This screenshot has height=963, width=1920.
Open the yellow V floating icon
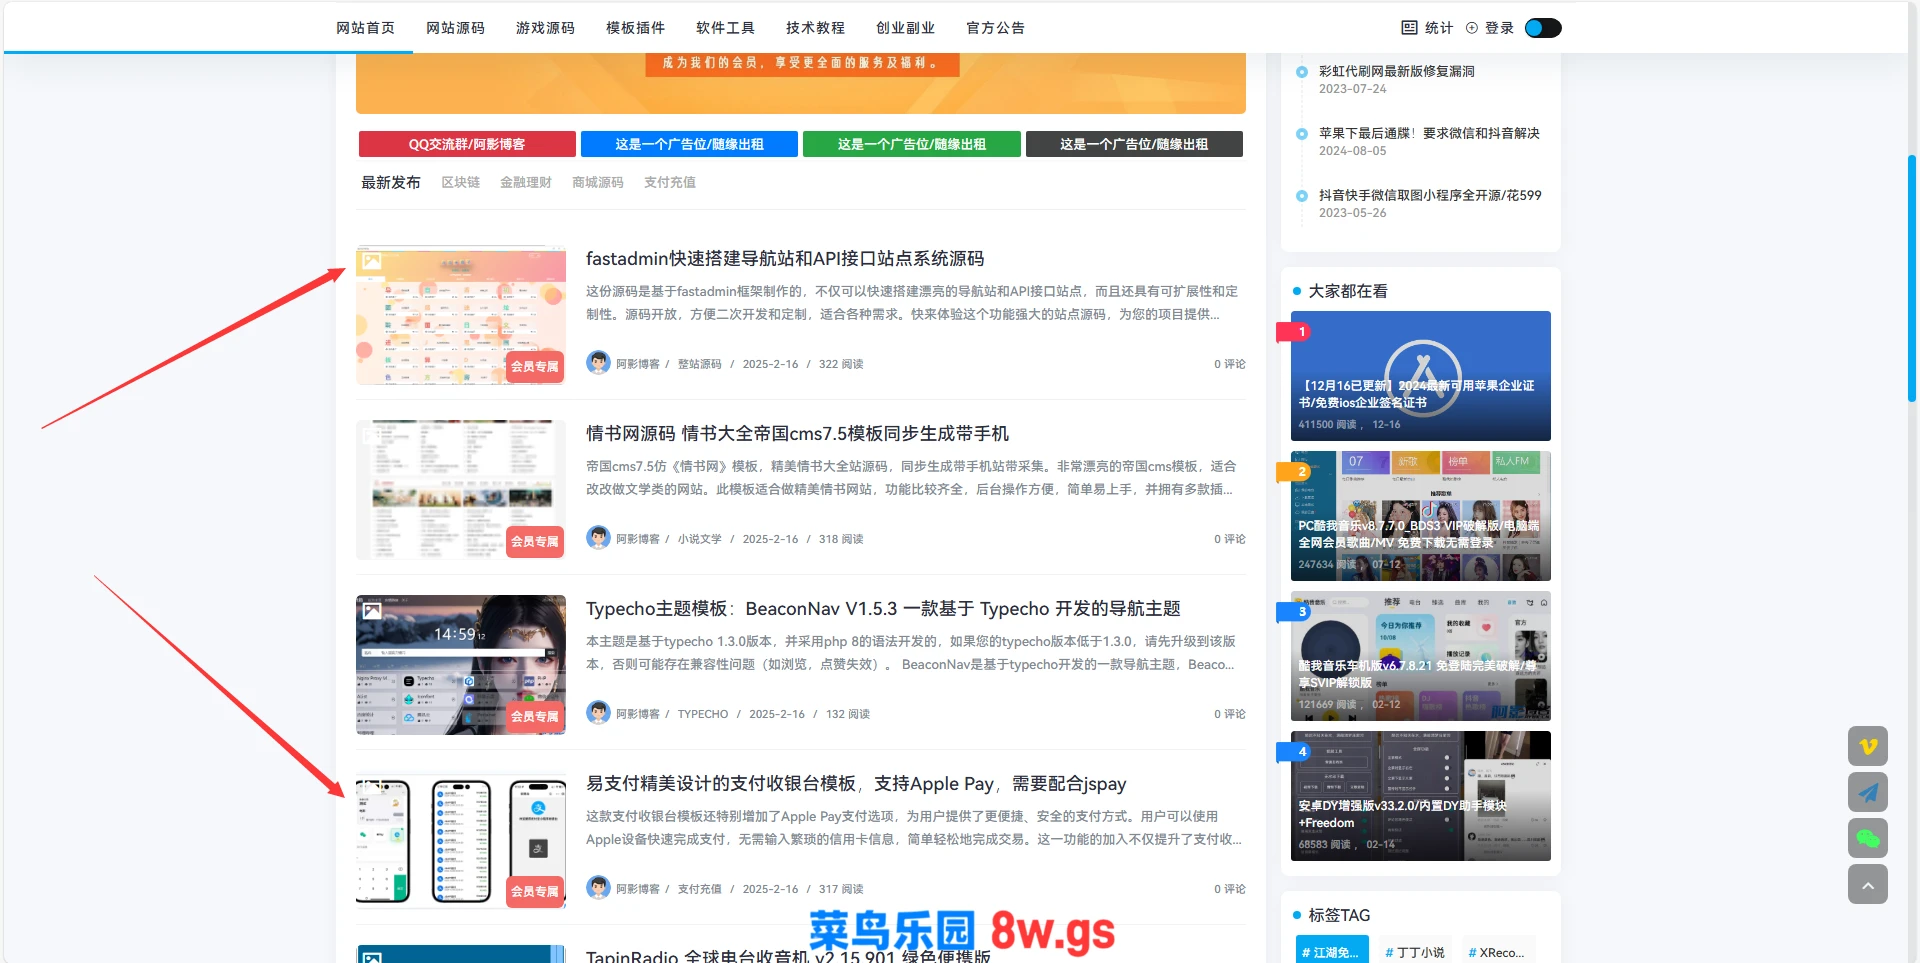[1867, 746]
